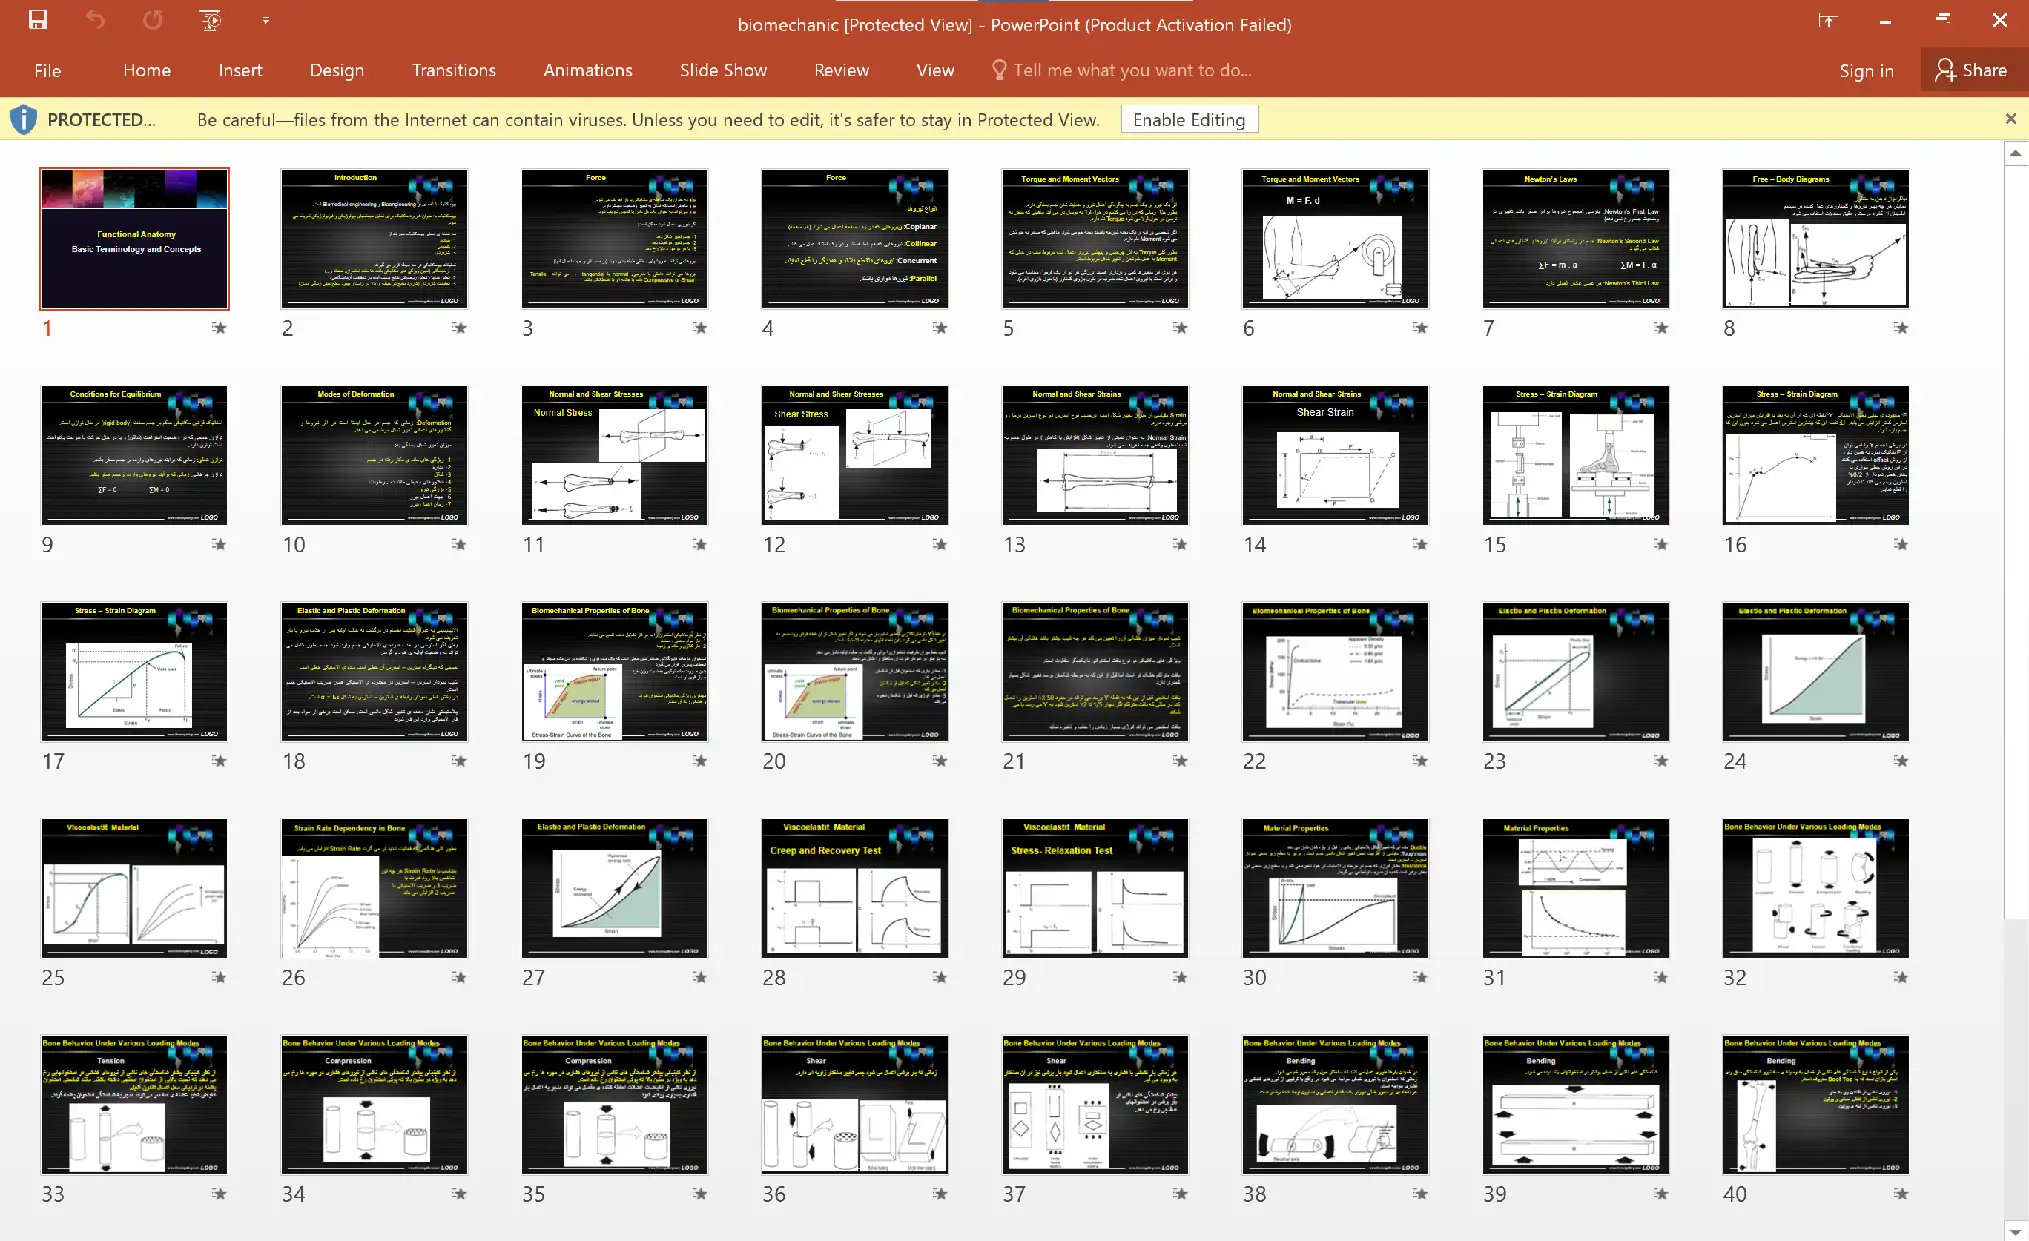The image size is (2029, 1241).
Task: Open the Slide Show ribbon tab
Action: (x=723, y=70)
